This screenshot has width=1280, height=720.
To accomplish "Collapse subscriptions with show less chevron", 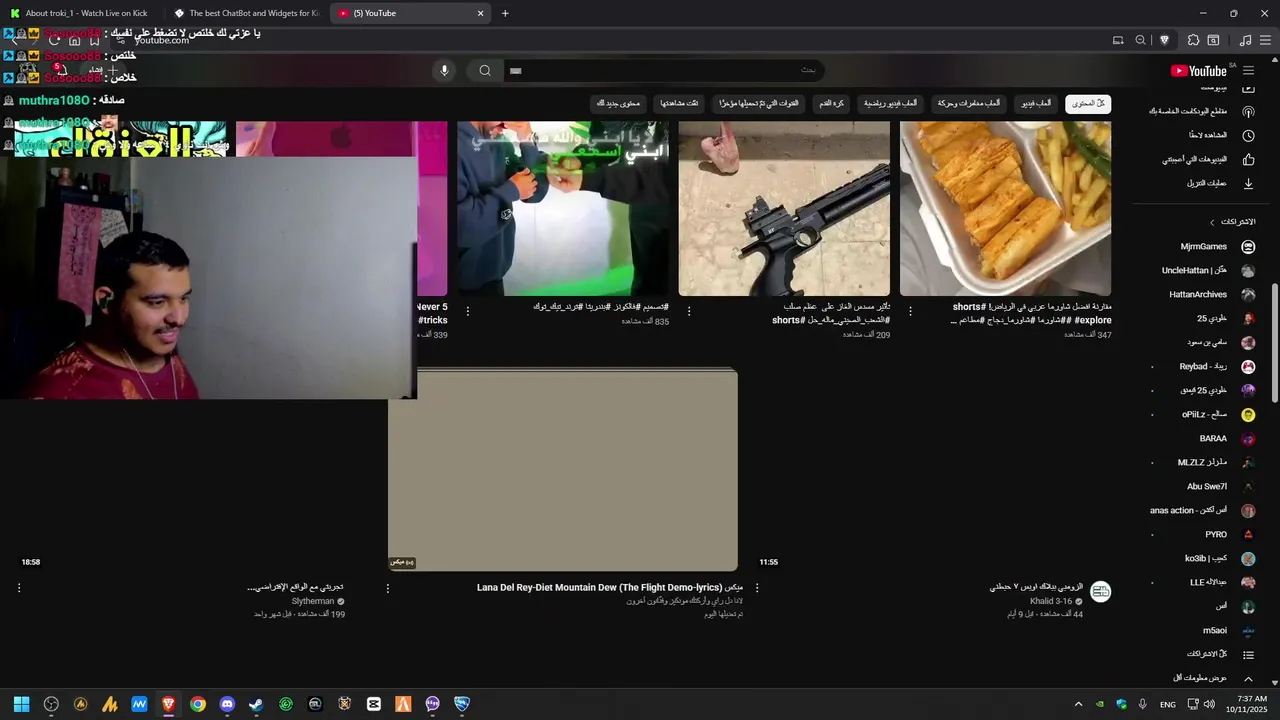I will 1248,678.
